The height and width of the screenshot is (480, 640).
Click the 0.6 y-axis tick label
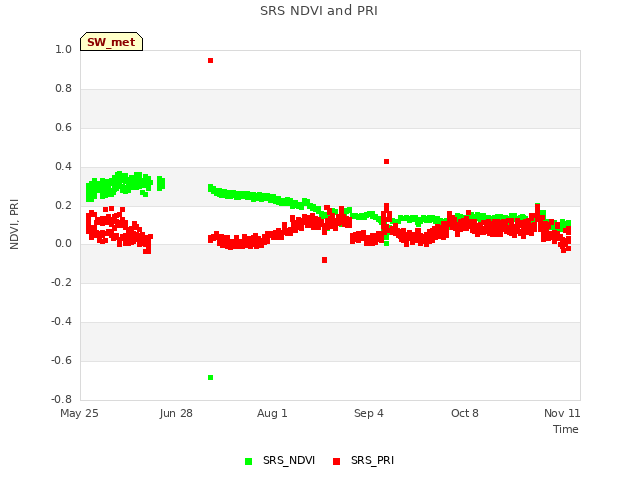coord(63,128)
